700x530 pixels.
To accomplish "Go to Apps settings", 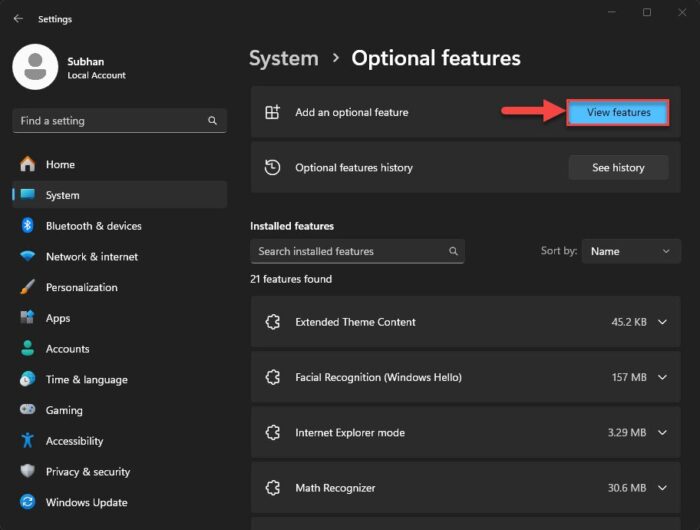I will point(120,318).
